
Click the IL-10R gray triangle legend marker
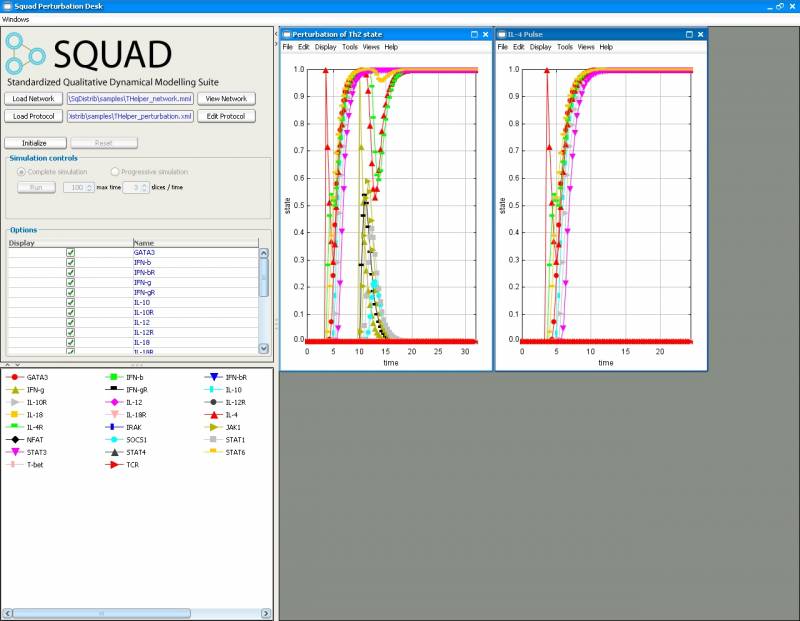pyautogui.click(x=15, y=402)
